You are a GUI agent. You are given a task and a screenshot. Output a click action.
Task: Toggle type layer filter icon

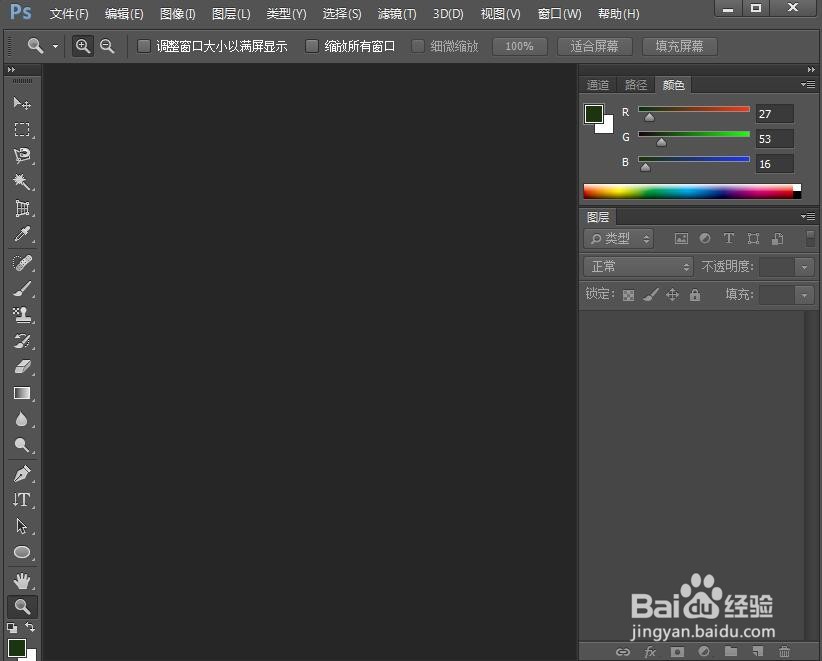pos(729,239)
